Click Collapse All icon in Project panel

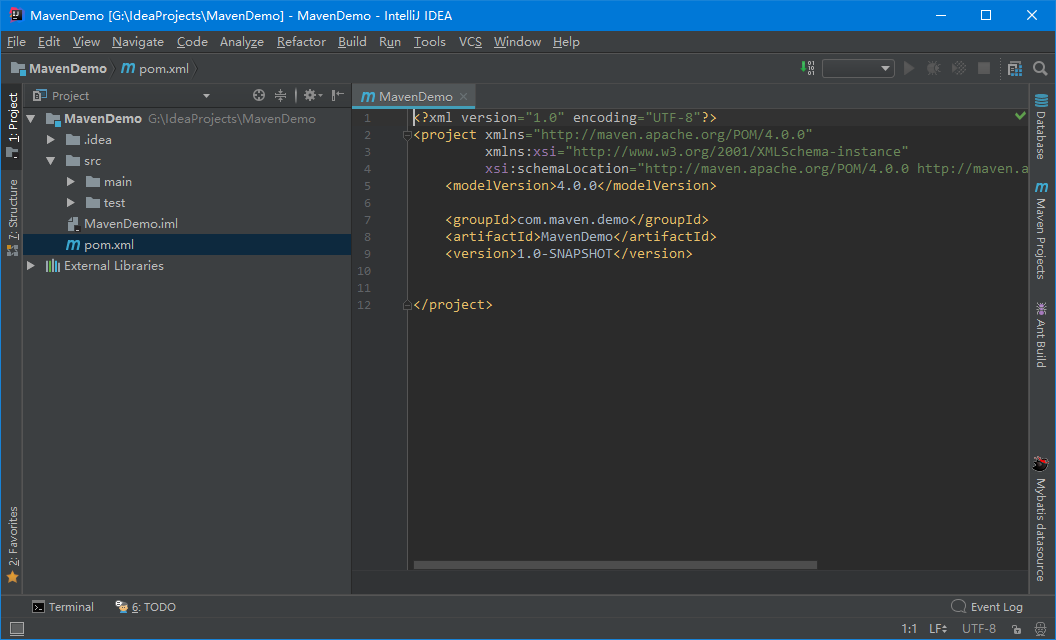tap(280, 95)
